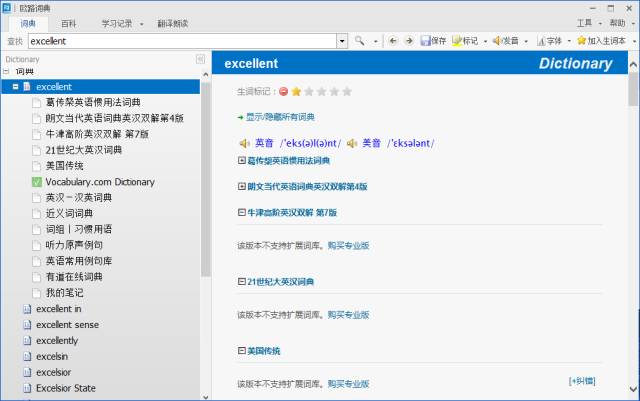
Task: Collapse the left Dictionary panel icon
Action: pos(200,60)
